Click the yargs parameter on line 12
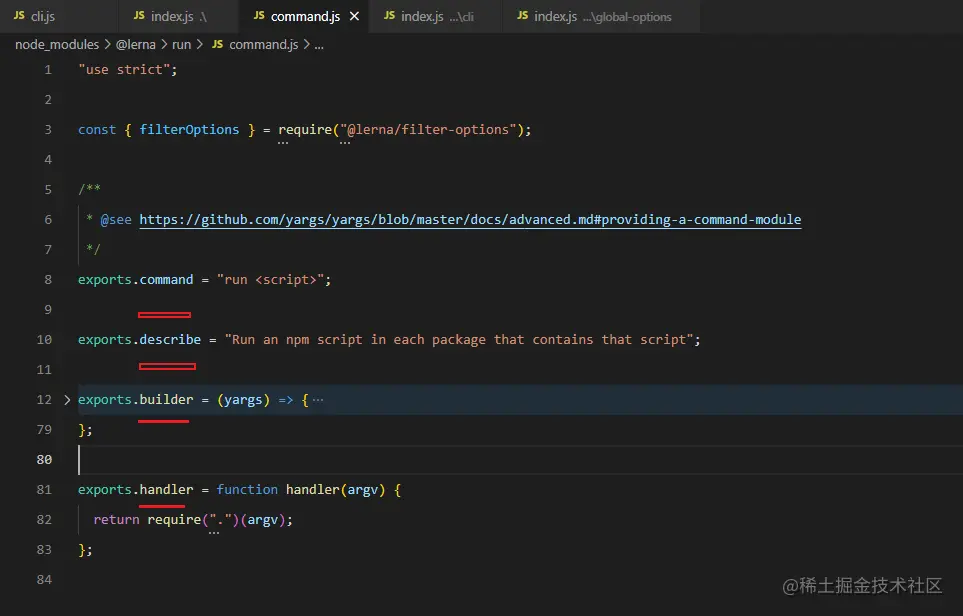 (x=243, y=400)
